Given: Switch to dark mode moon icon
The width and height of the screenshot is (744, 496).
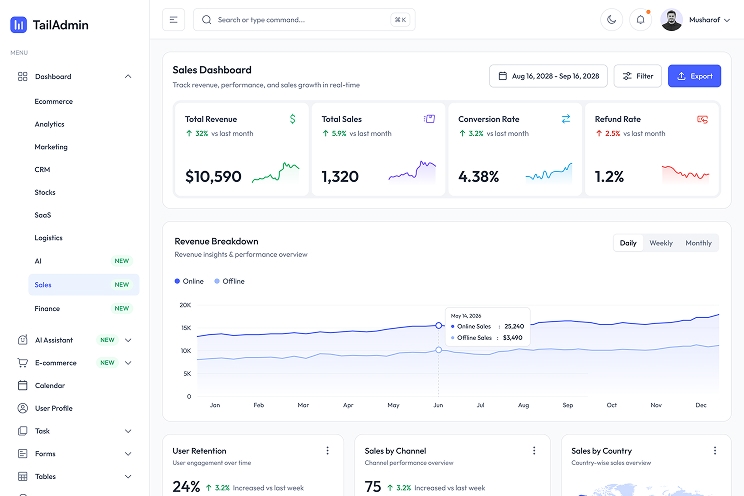Looking at the screenshot, I should (x=612, y=20).
